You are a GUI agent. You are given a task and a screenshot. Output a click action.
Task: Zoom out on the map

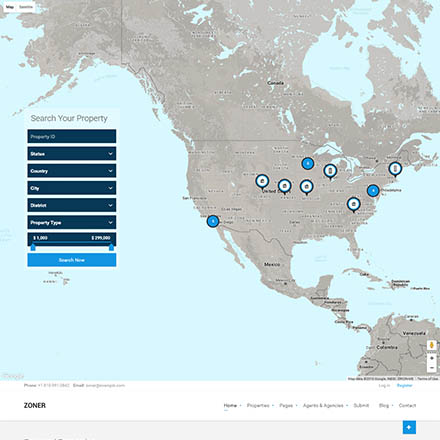432,368
